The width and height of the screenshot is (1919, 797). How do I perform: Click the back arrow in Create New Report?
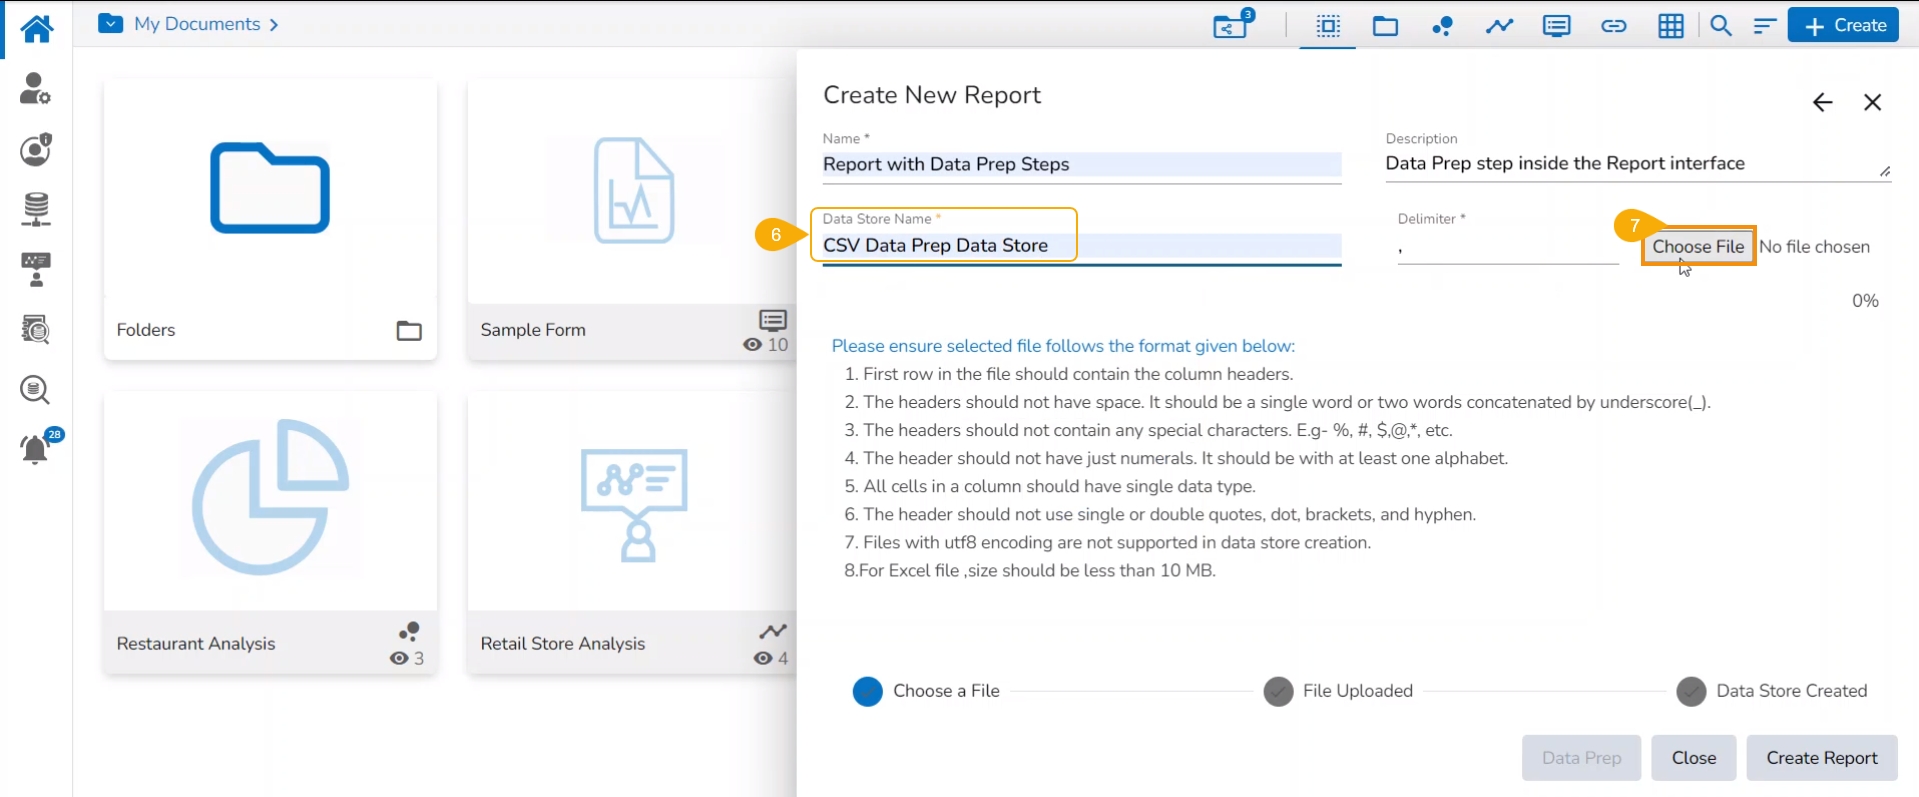click(x=1822, y=102)
